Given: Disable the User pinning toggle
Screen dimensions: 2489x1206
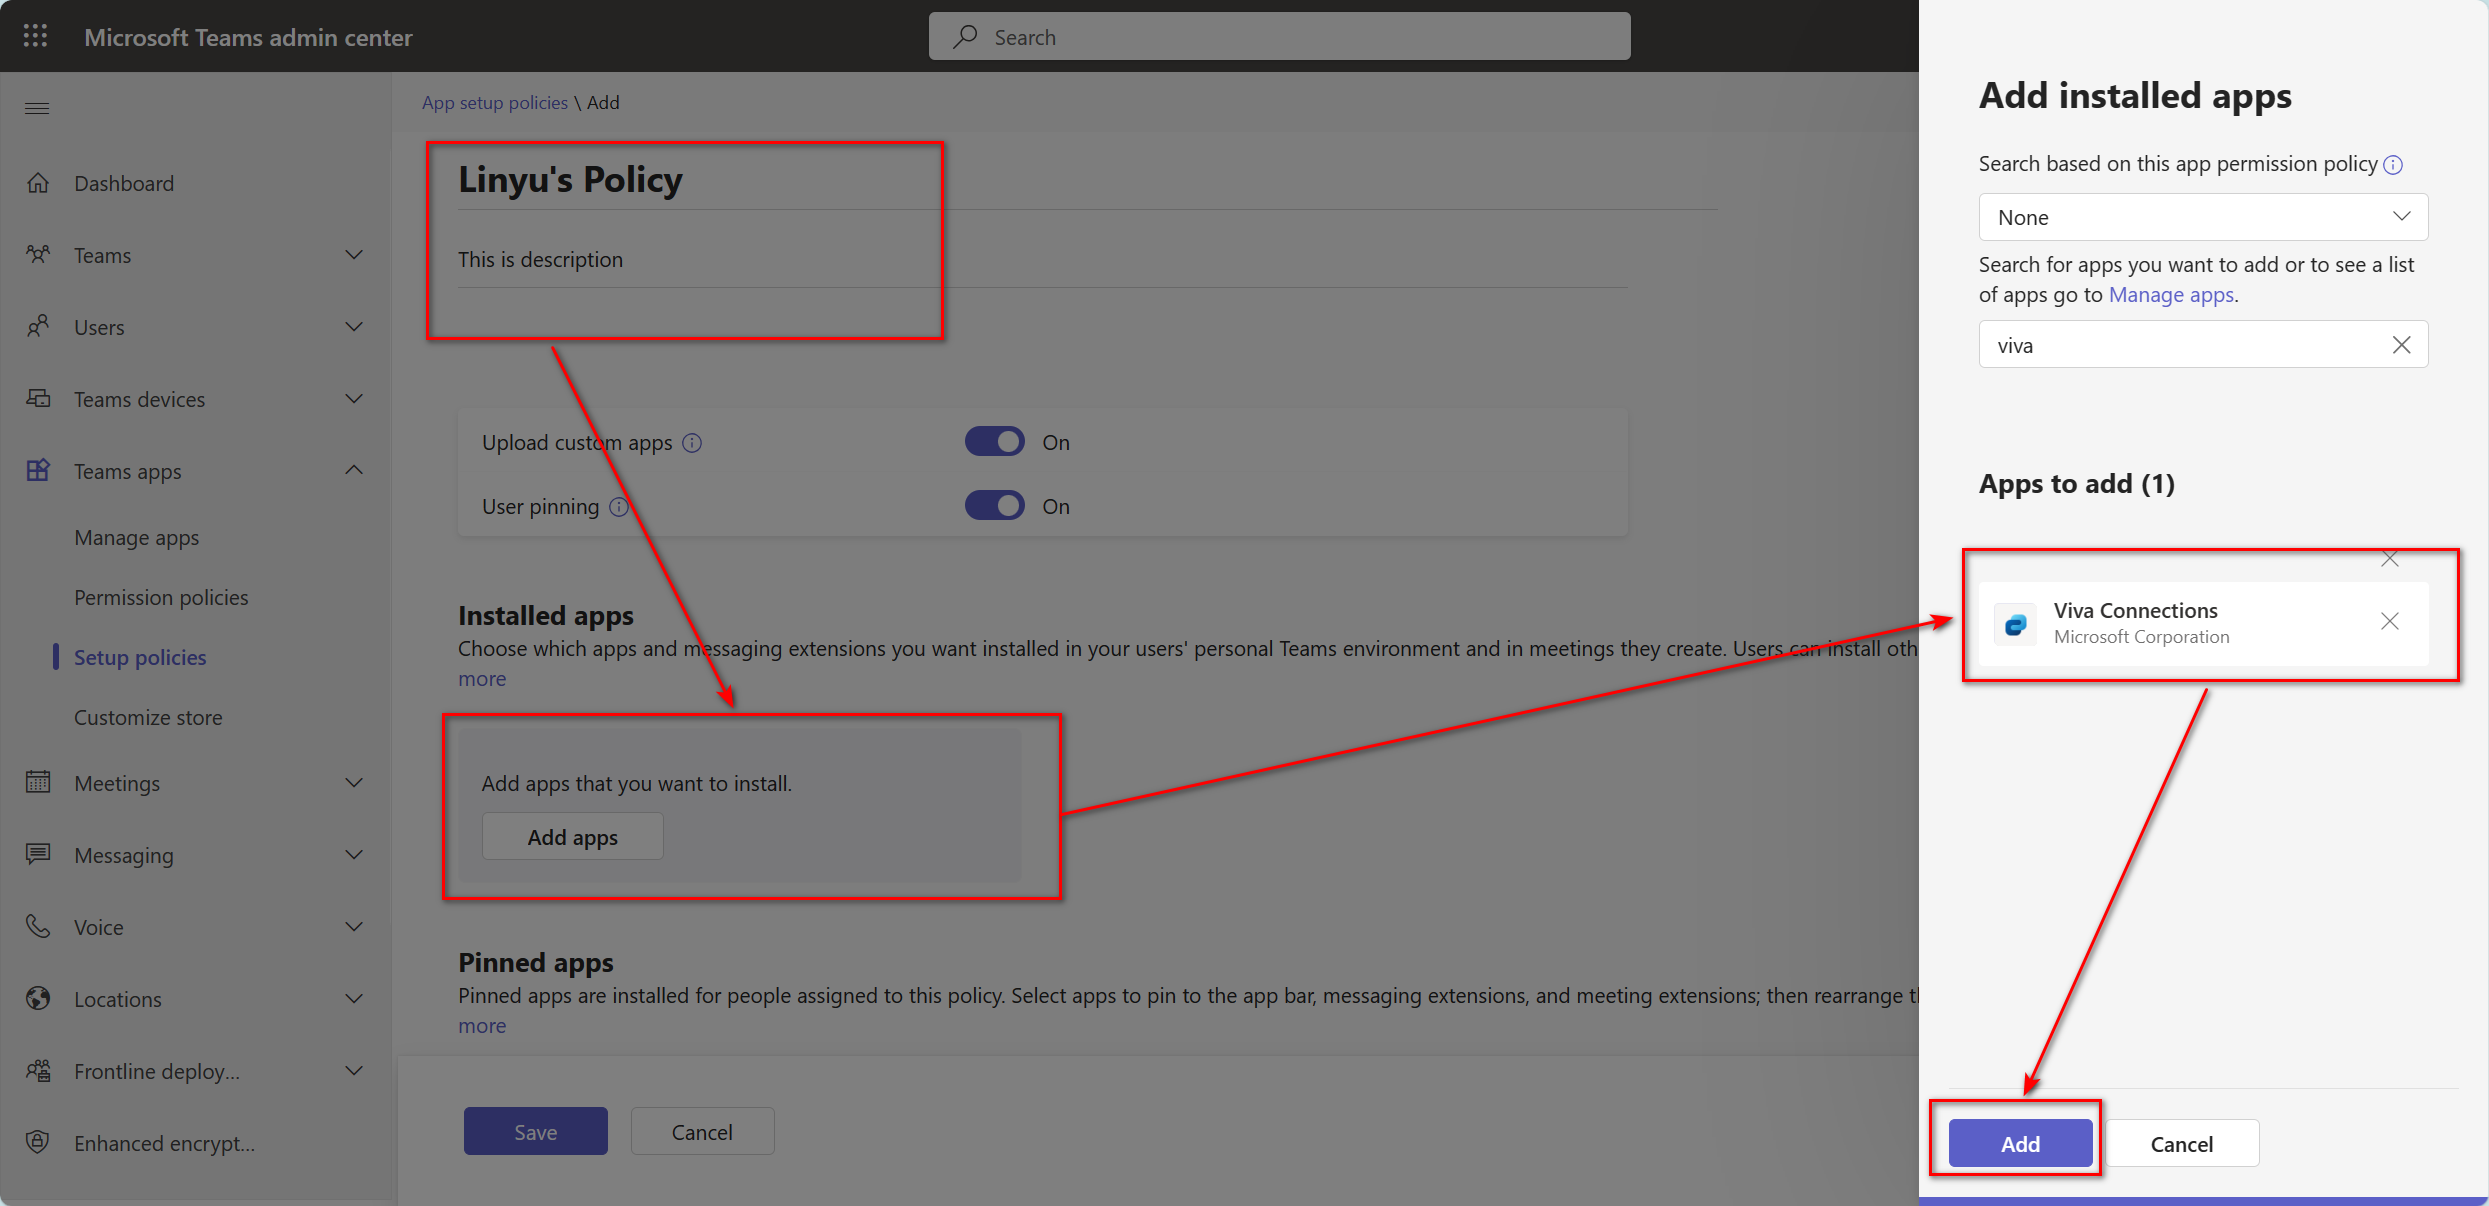Looking at the screenshot, I should [994, 505].
